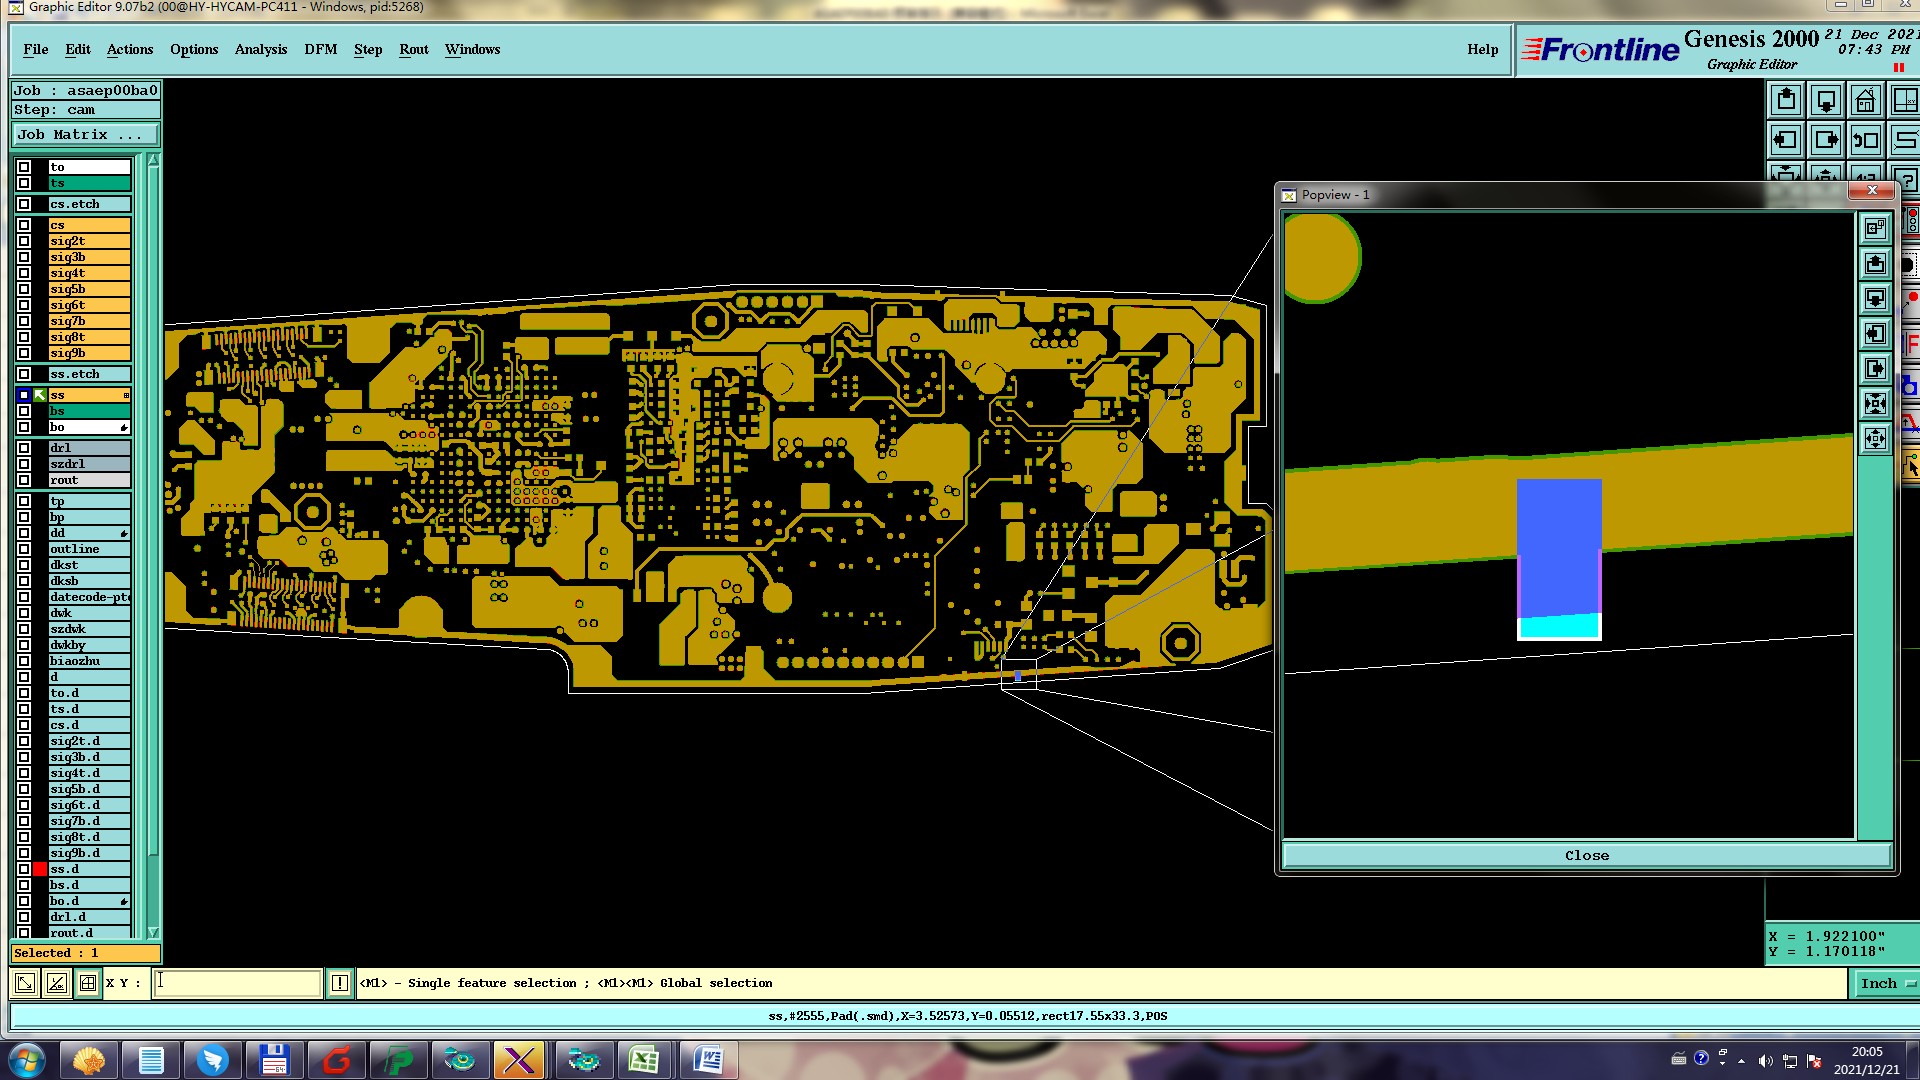The height and width of the screenshot is (1080, 1920).
Task: Toggle checkbox for layer drl
Action: coord(24,448)
